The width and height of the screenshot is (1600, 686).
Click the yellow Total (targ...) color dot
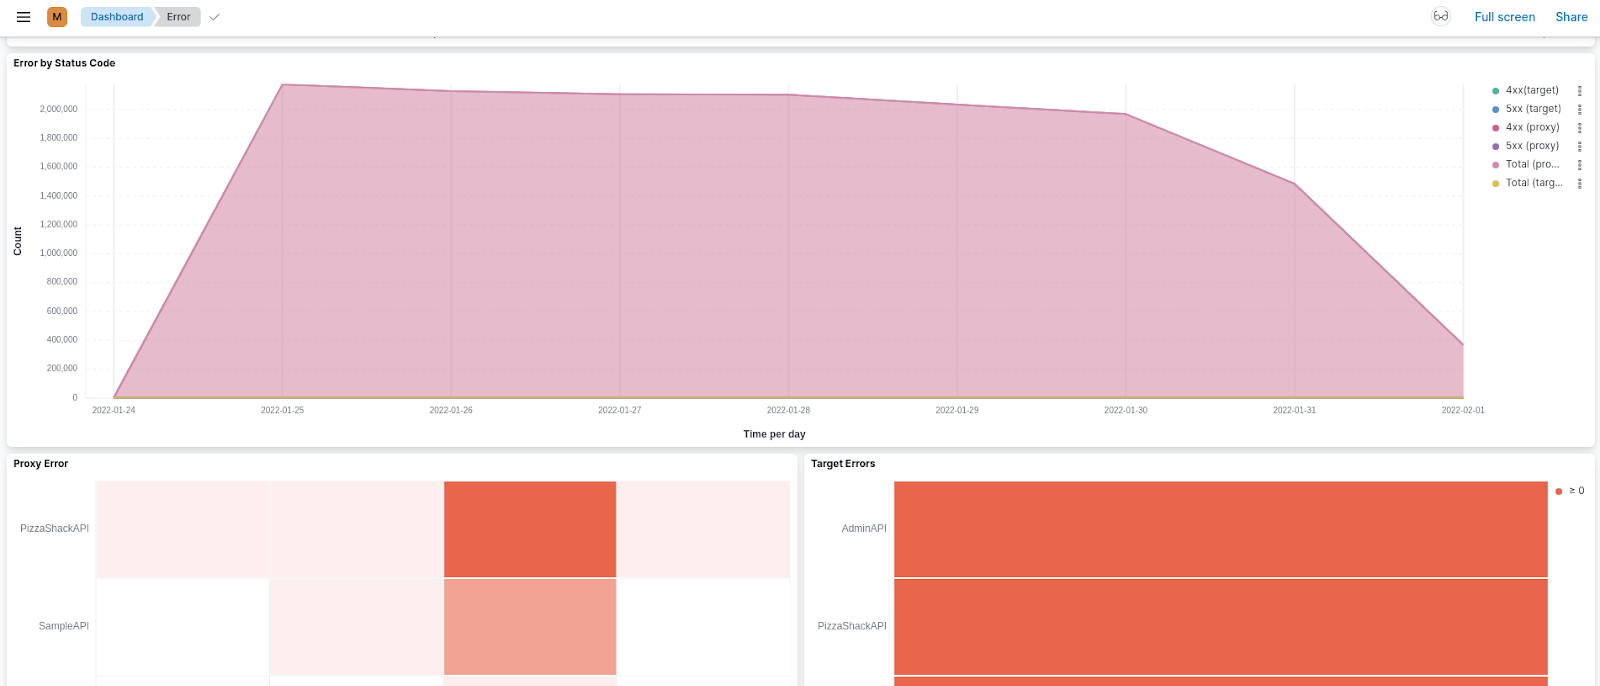click(1495, 183)
